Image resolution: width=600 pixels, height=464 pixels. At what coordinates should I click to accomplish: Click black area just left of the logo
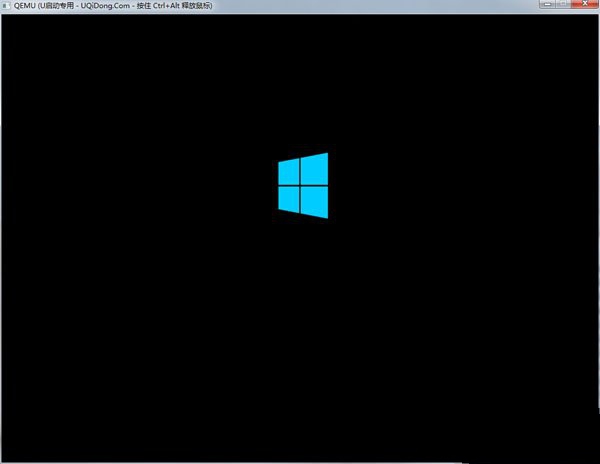[x=250, y=184]
